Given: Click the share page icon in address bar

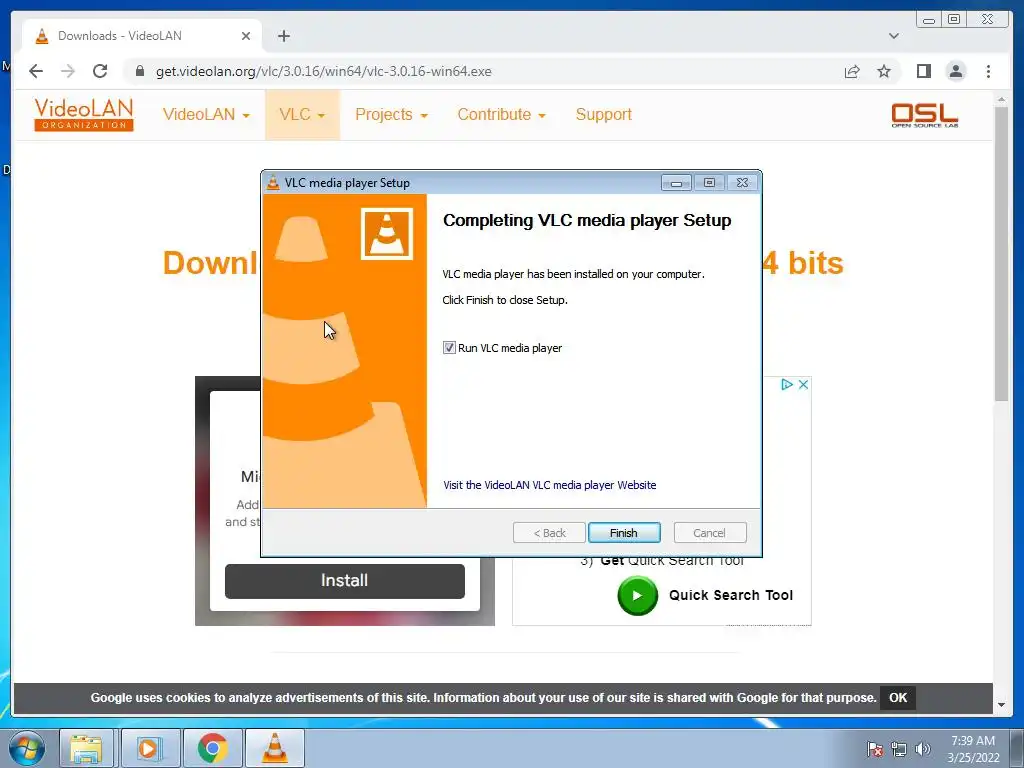Looking at the screenshot, I should 852,71.
